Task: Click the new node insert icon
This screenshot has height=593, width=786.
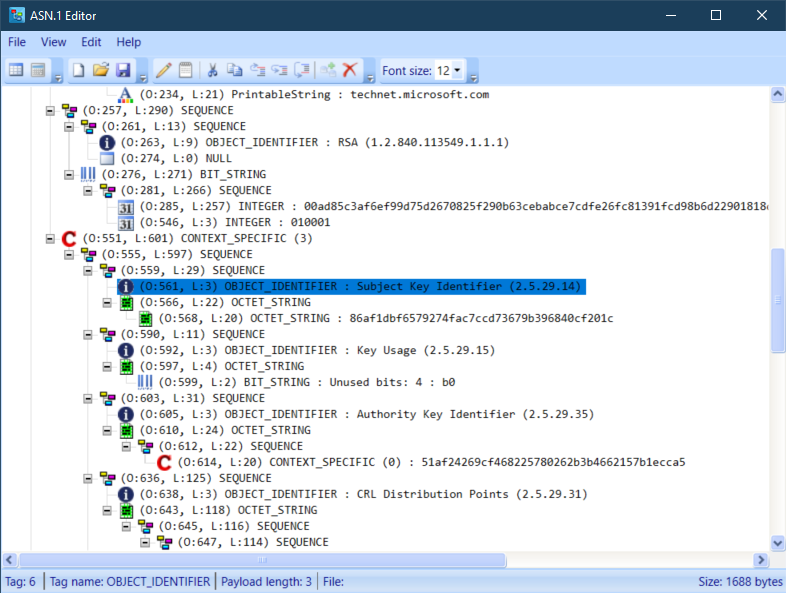Action: [328, 70]
